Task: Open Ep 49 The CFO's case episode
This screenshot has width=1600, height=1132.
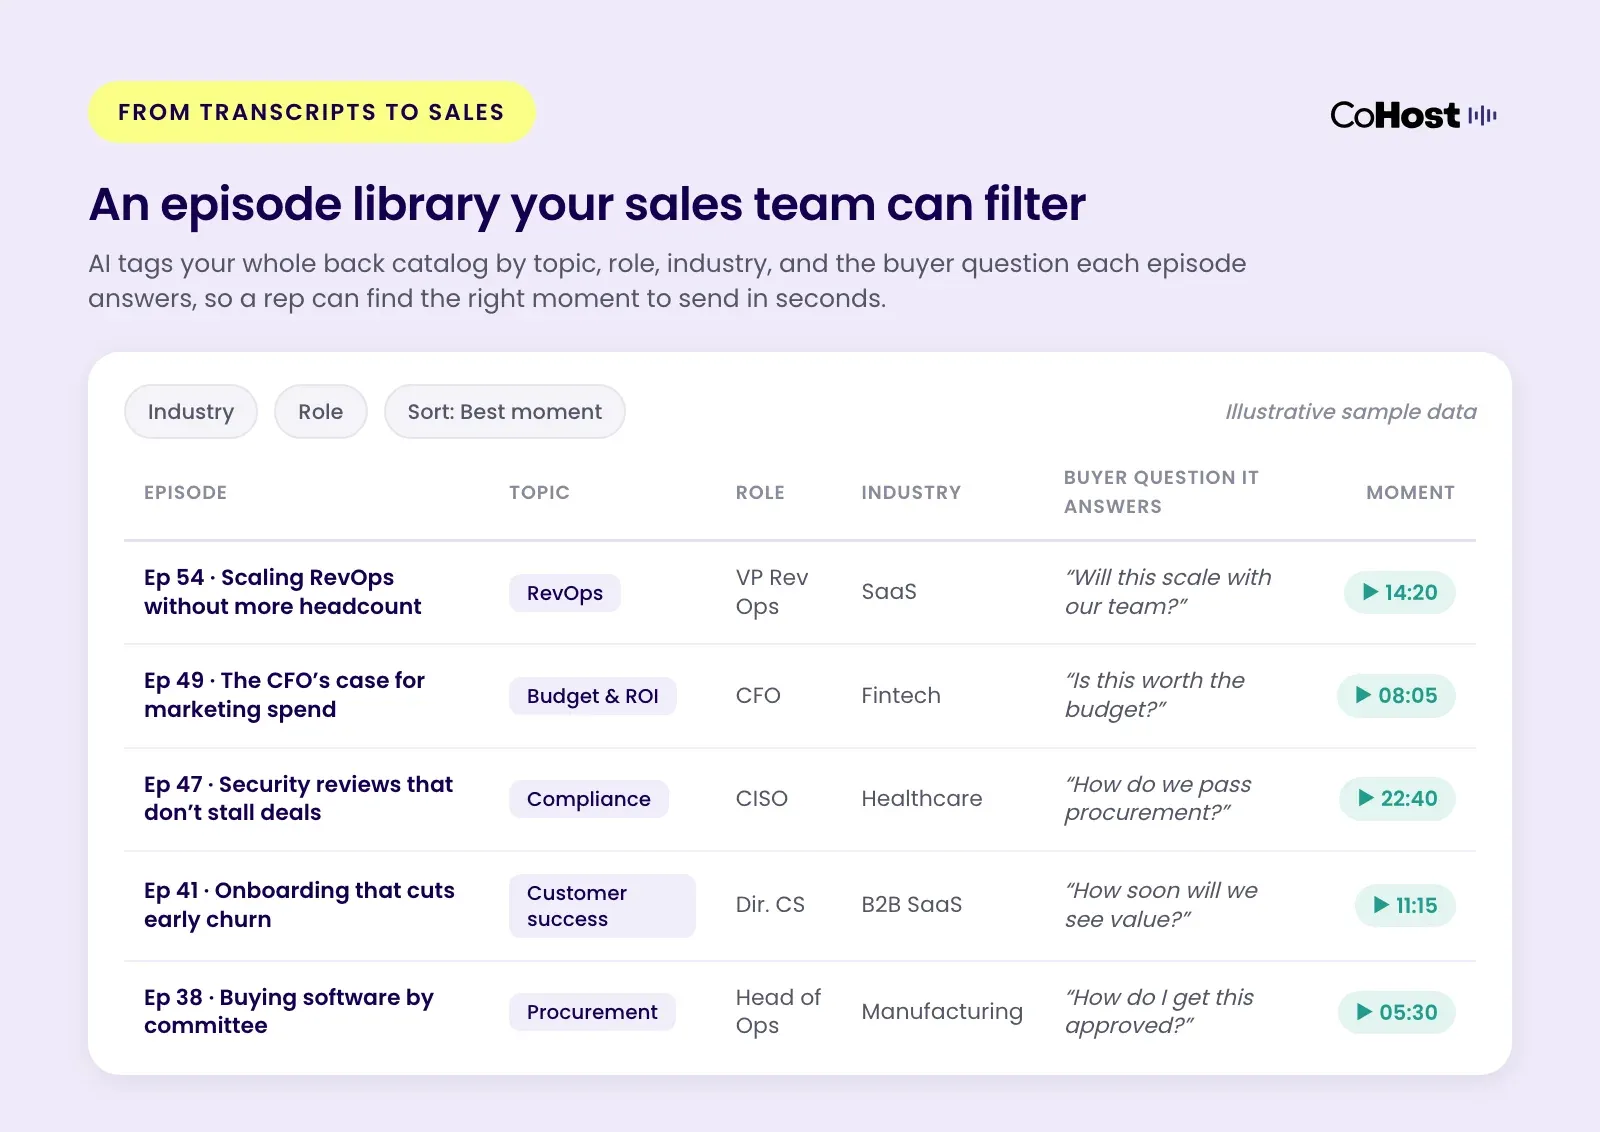Action: pyautogui.click(x=285, y=695)
